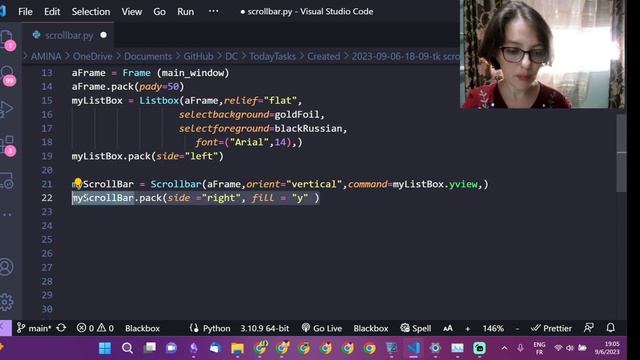Open the Manage gear icon

(x=7, y=302)
